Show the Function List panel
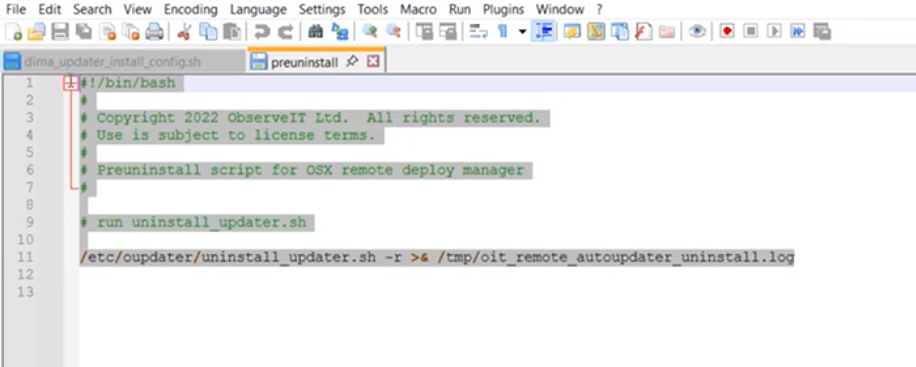 coord(643,32)
